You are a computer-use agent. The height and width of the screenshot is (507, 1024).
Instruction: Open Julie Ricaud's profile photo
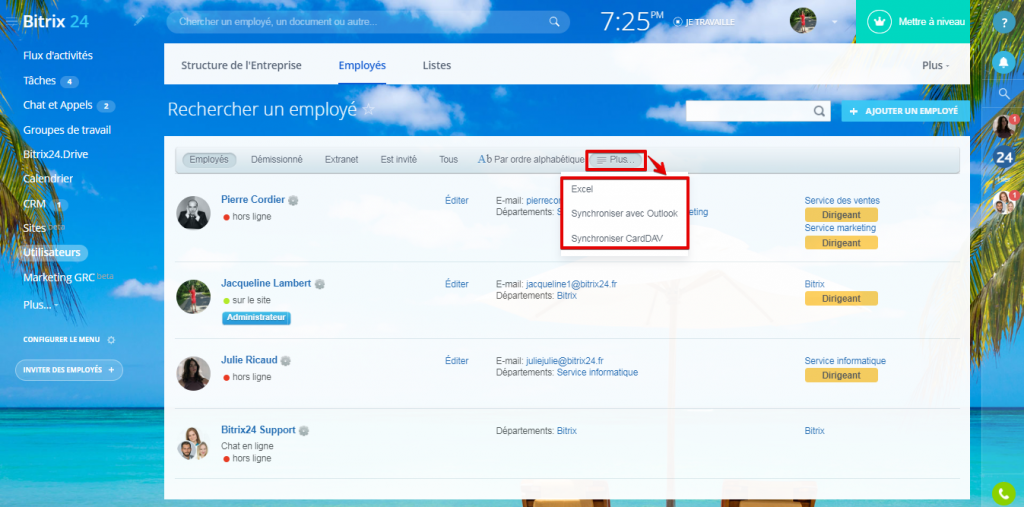[193, 373]
